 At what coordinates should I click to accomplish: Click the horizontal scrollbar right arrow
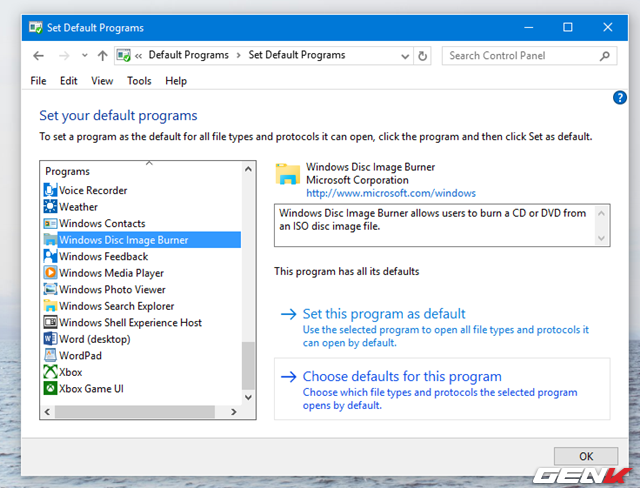coord(233,412)
